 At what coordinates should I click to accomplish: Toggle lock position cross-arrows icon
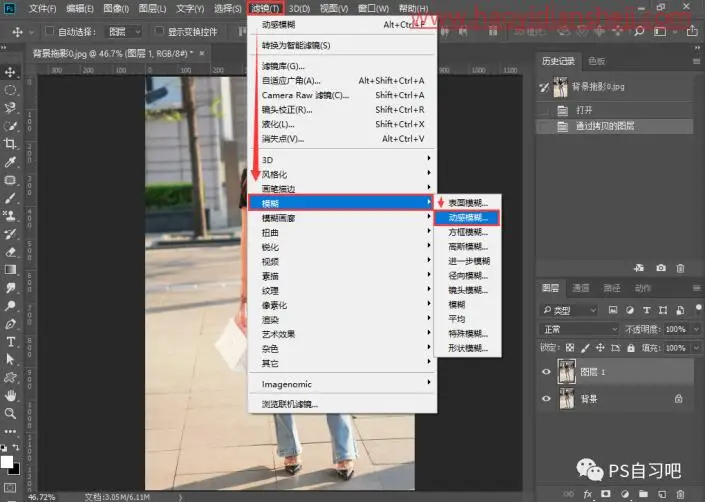click(x=600, y=347)
